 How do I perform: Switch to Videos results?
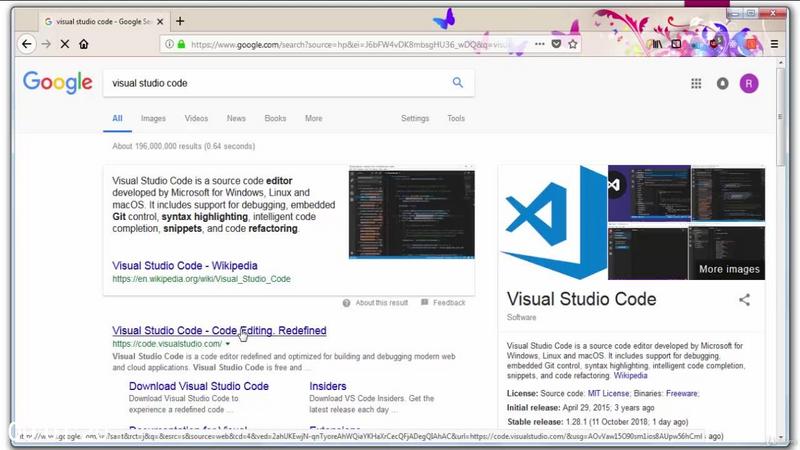[x=196, y=118]
